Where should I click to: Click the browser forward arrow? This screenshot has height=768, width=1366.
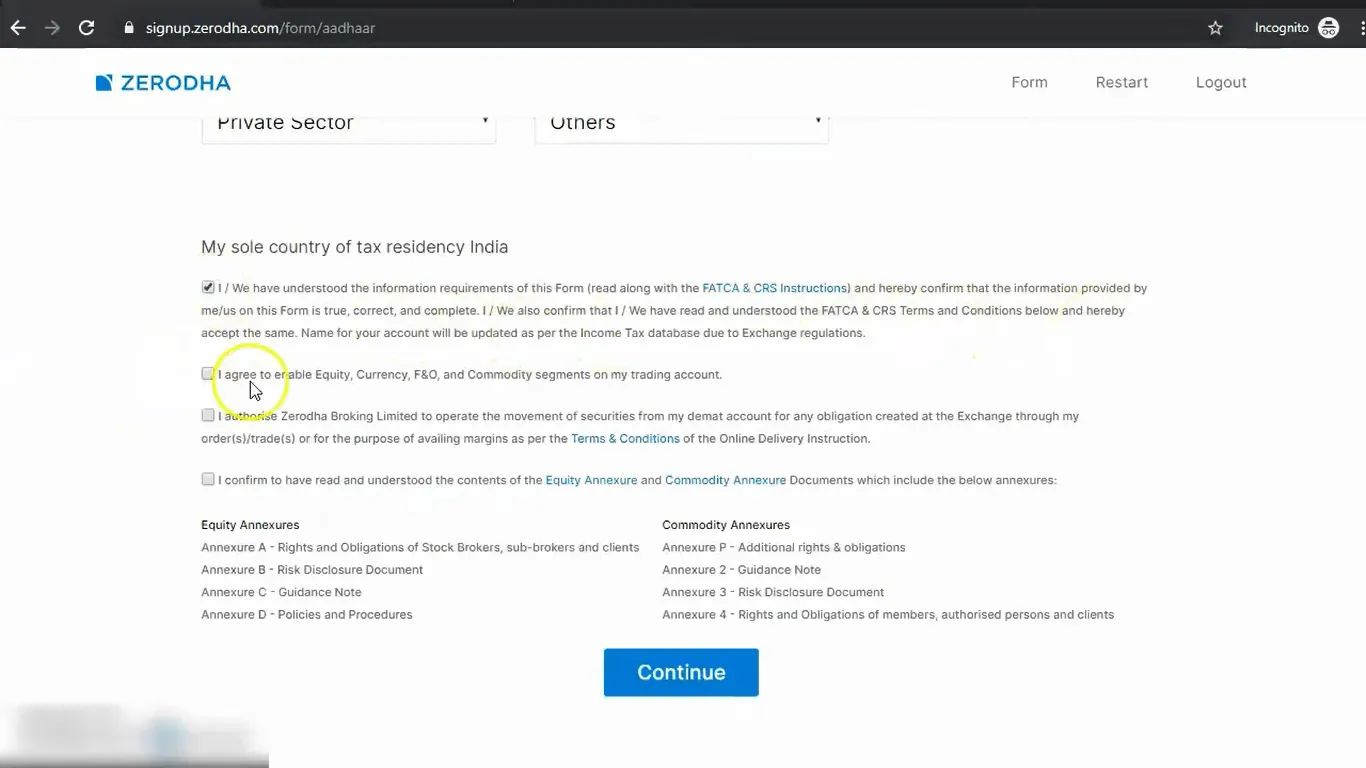52,28
